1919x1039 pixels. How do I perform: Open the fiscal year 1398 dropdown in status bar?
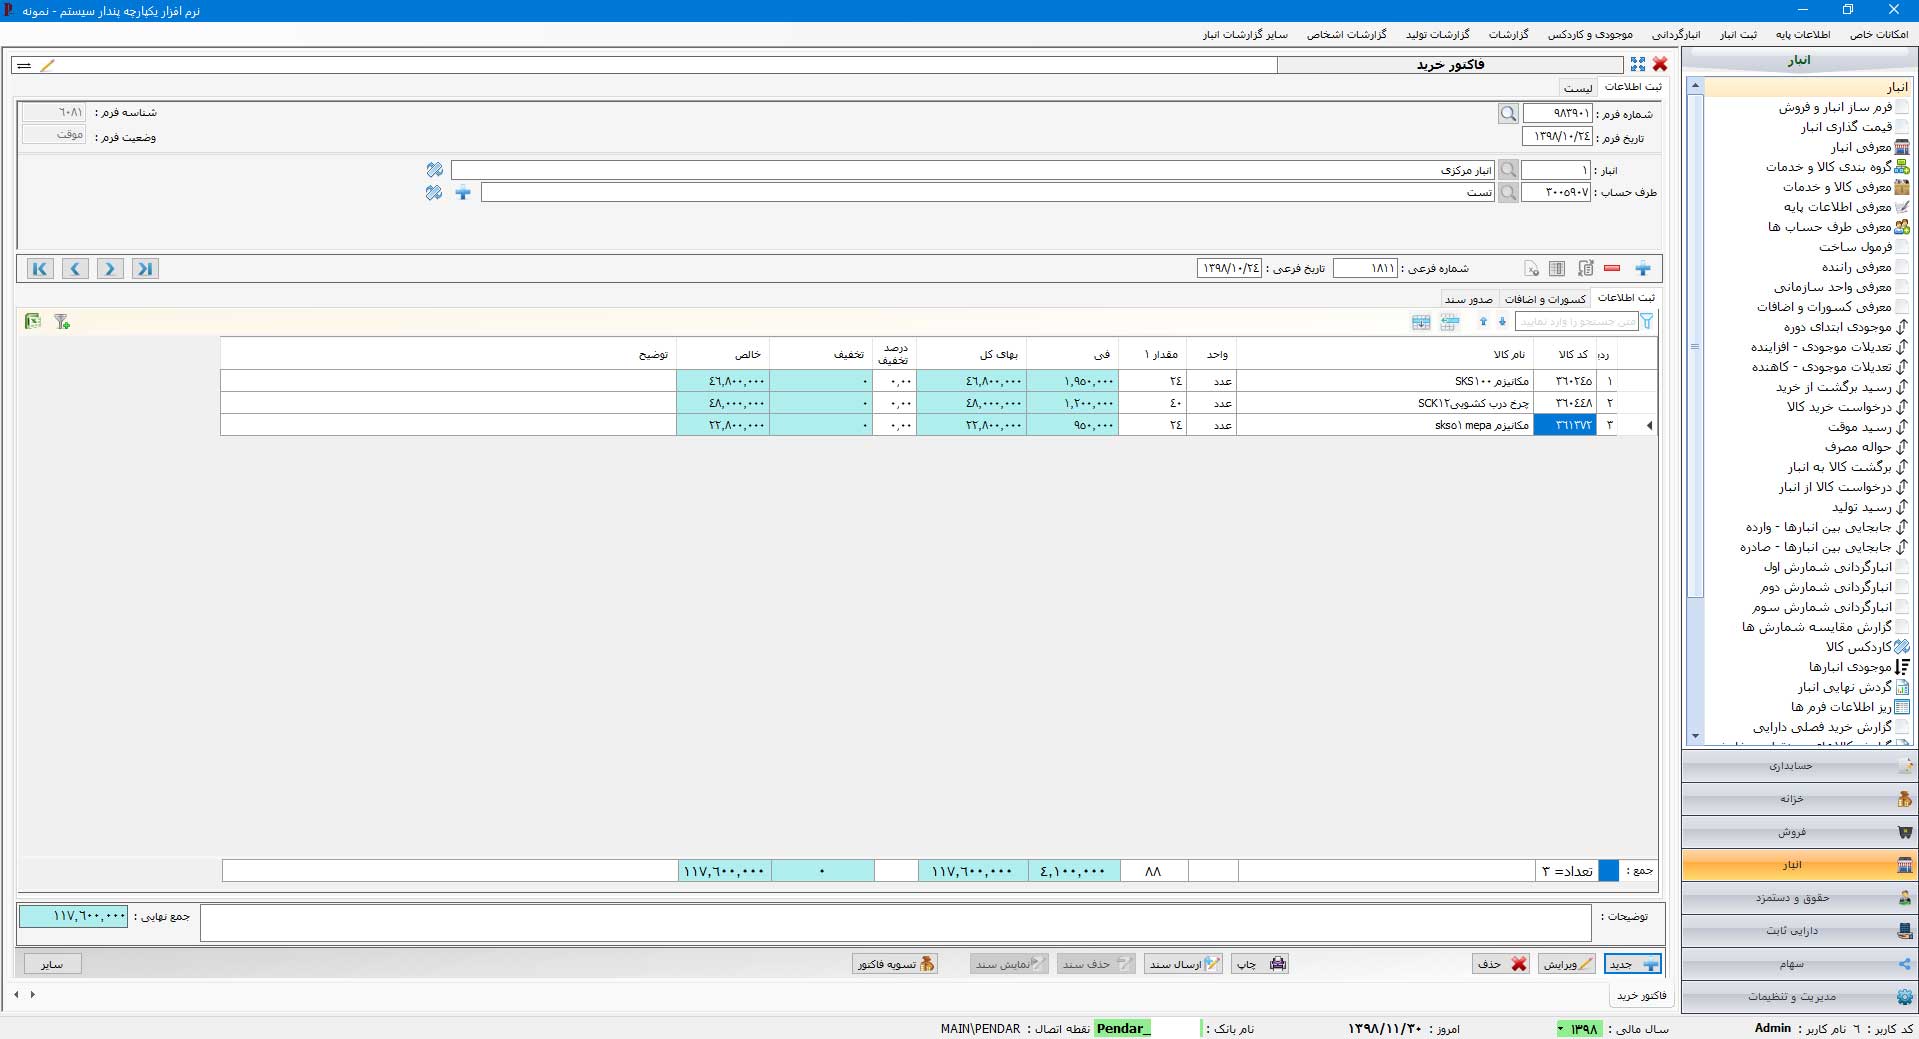[x=1579, y=1029]
